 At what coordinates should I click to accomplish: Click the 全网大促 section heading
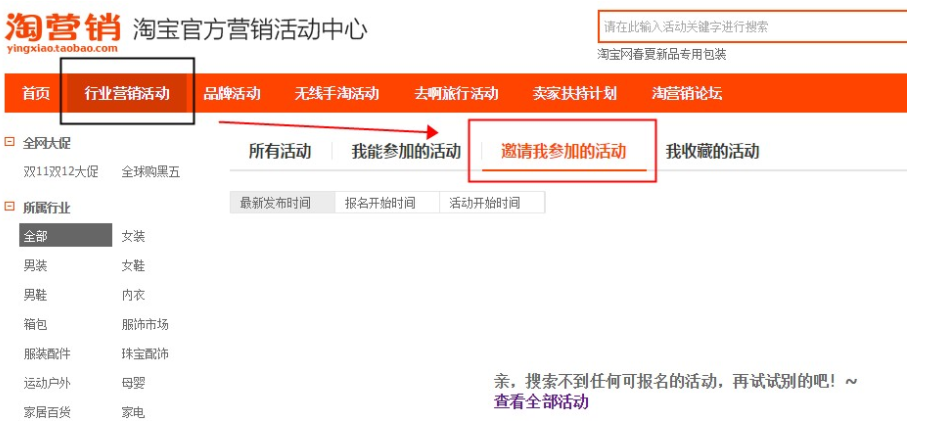click(47, 143)
